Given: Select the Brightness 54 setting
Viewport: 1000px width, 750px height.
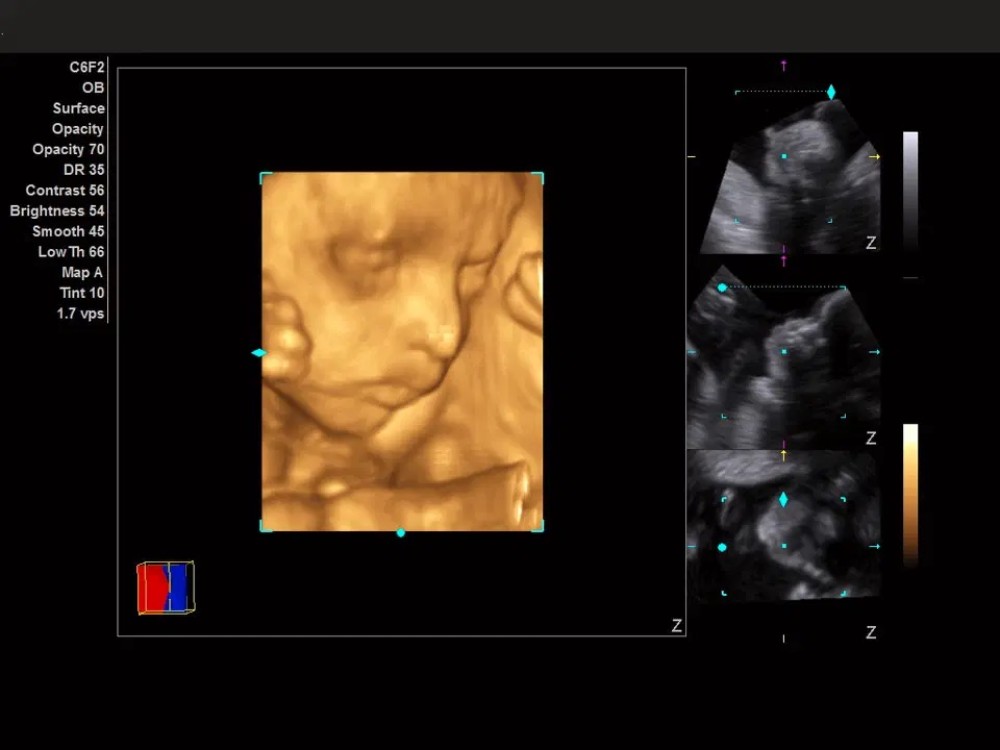Looking at the screenshot, I should coord(57,211).
